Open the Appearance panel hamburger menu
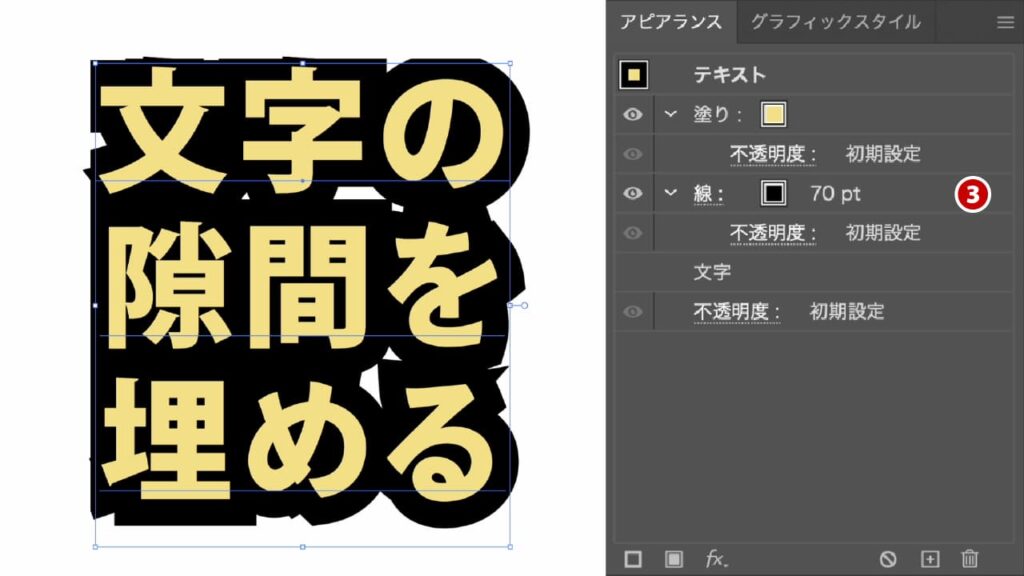 (x=1005, y=22)
